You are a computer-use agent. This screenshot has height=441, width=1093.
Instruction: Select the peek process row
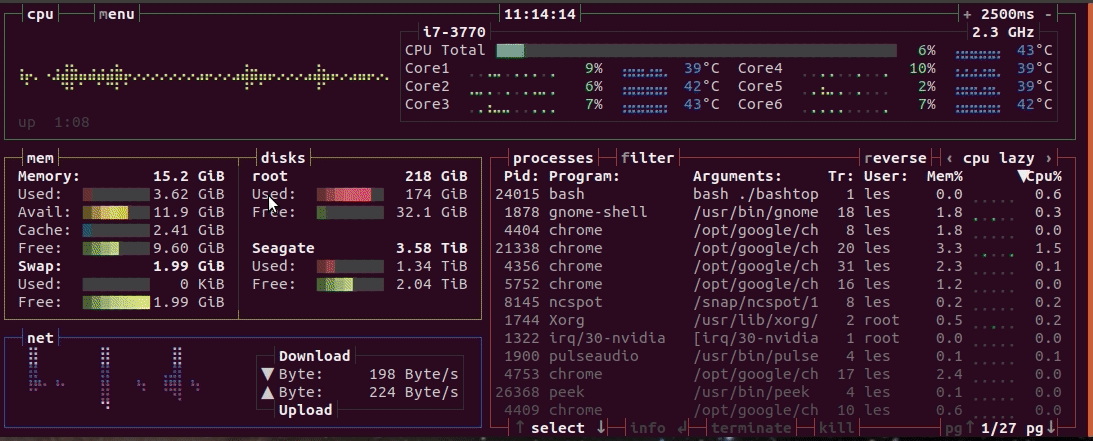pyautogui.click(x=778, y=392)
